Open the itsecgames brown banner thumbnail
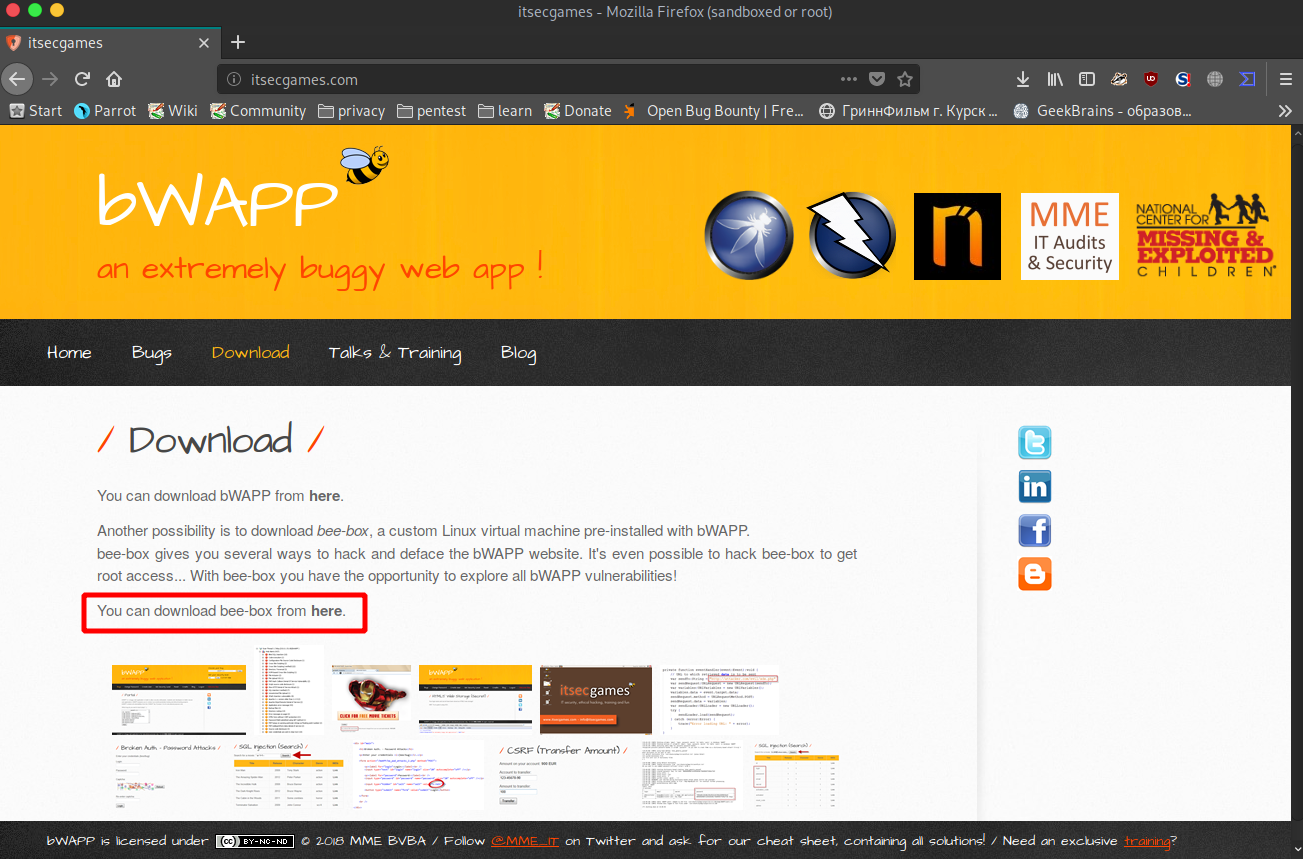1303x859 pixels. (596, 700)
